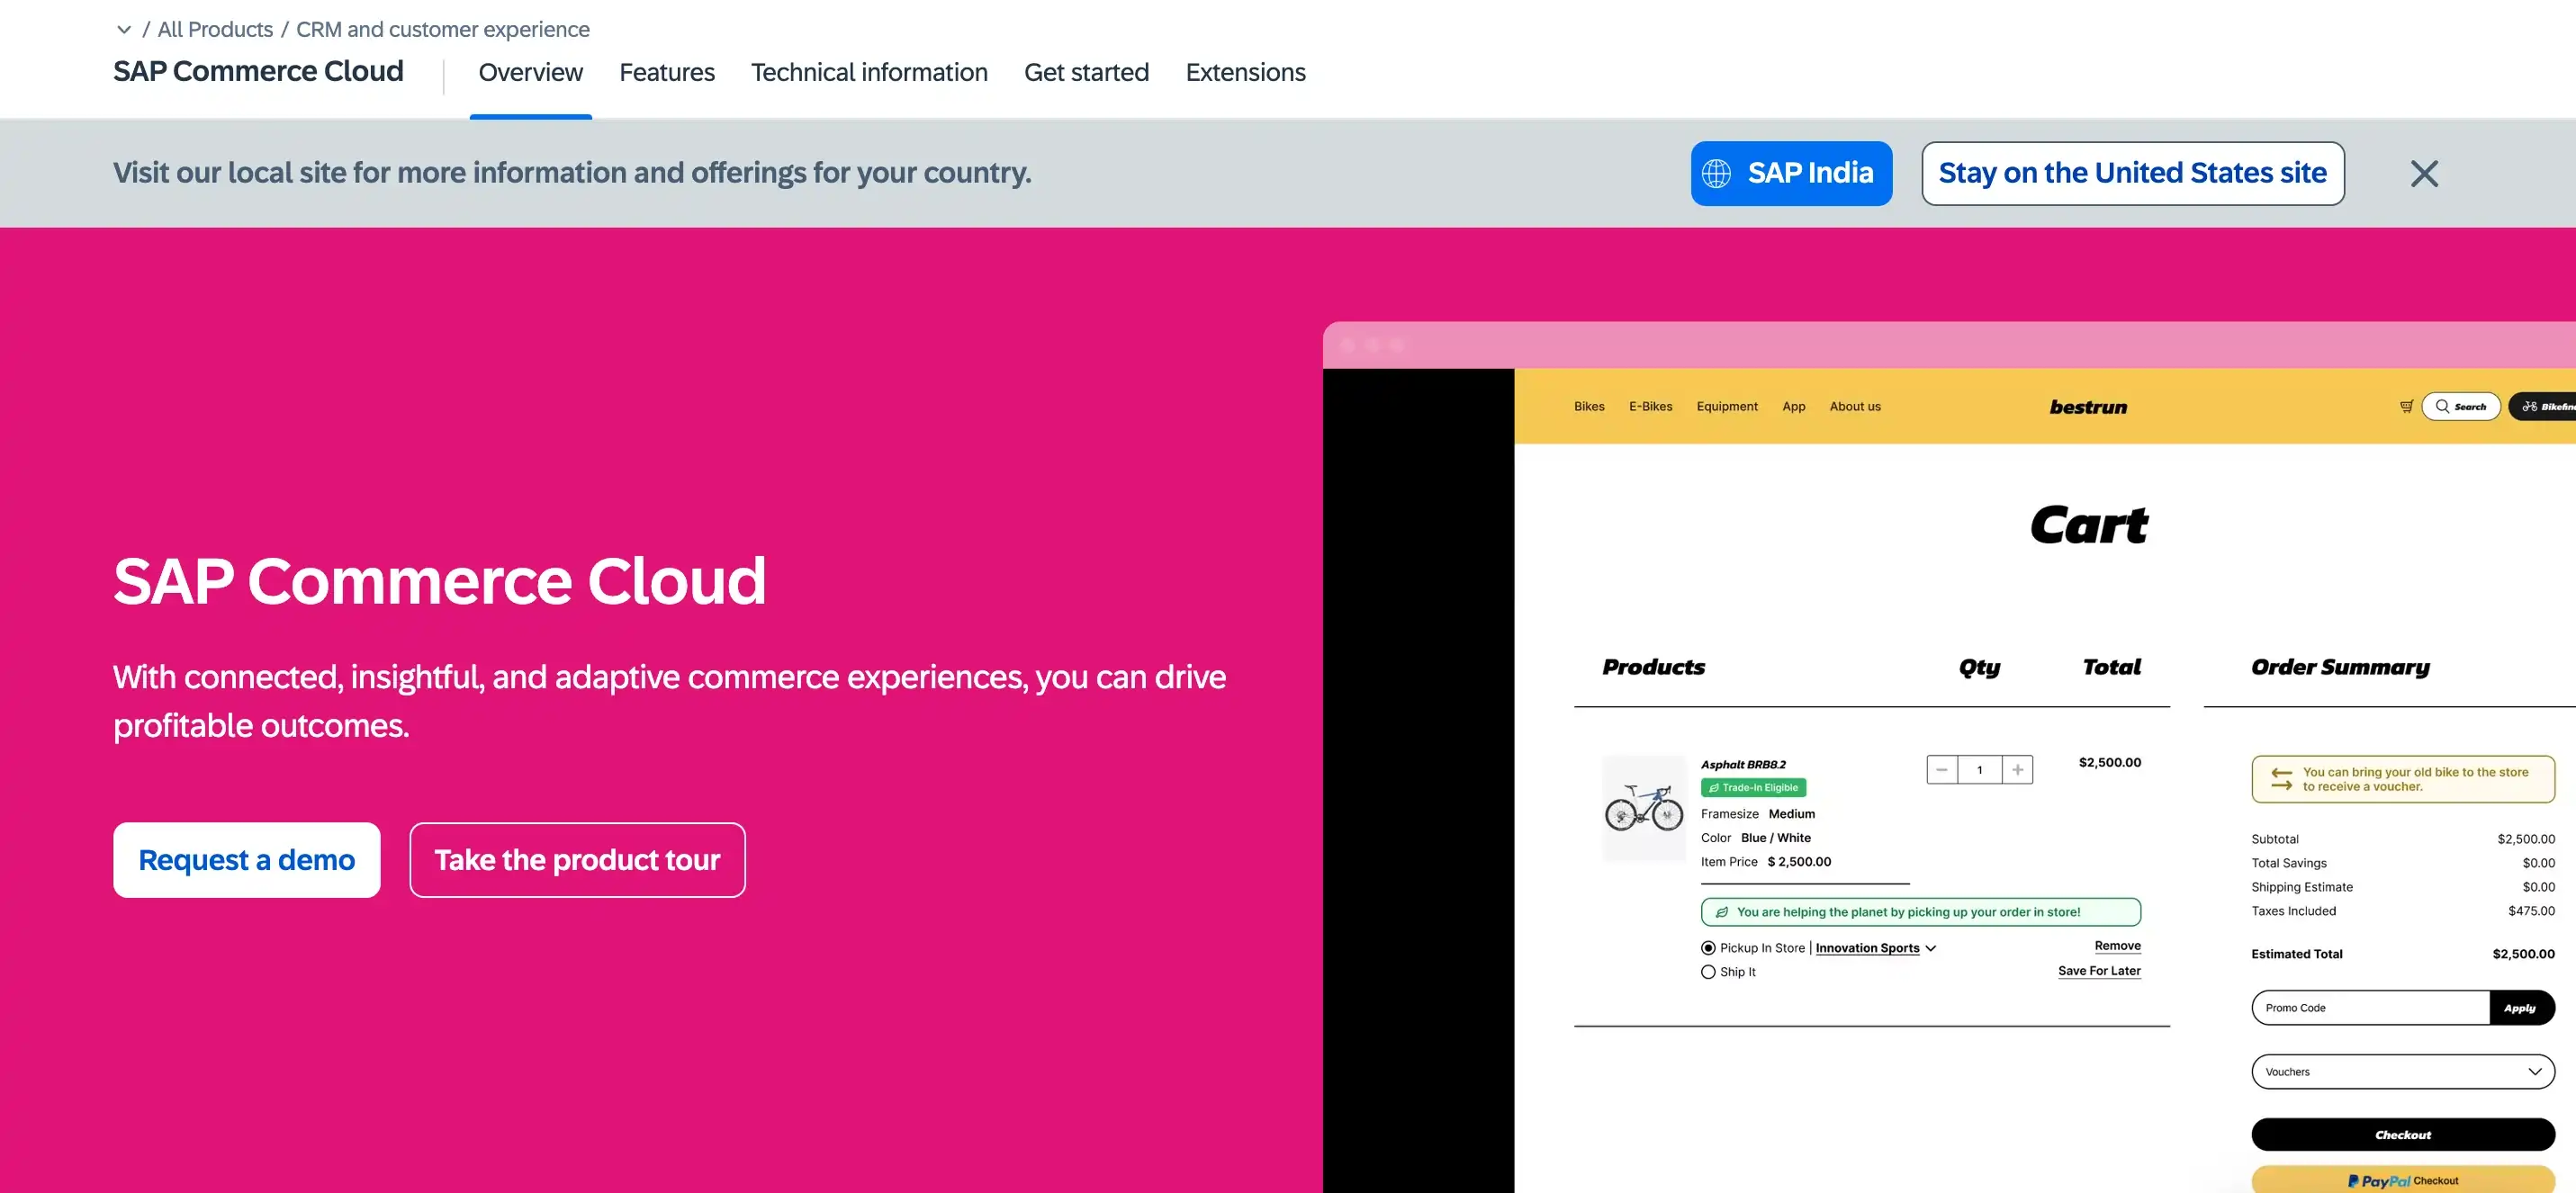Viewport: 2576px width, 1193px height.
Task: Expand the breadcrumb chevron menu
Action: (124, 30)
